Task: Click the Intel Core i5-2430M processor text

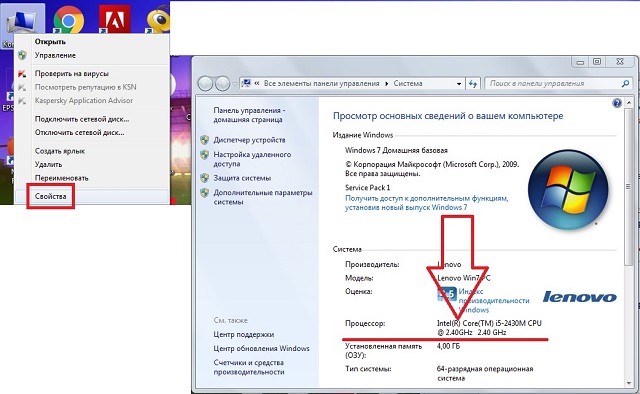Action: pos(489,327)
